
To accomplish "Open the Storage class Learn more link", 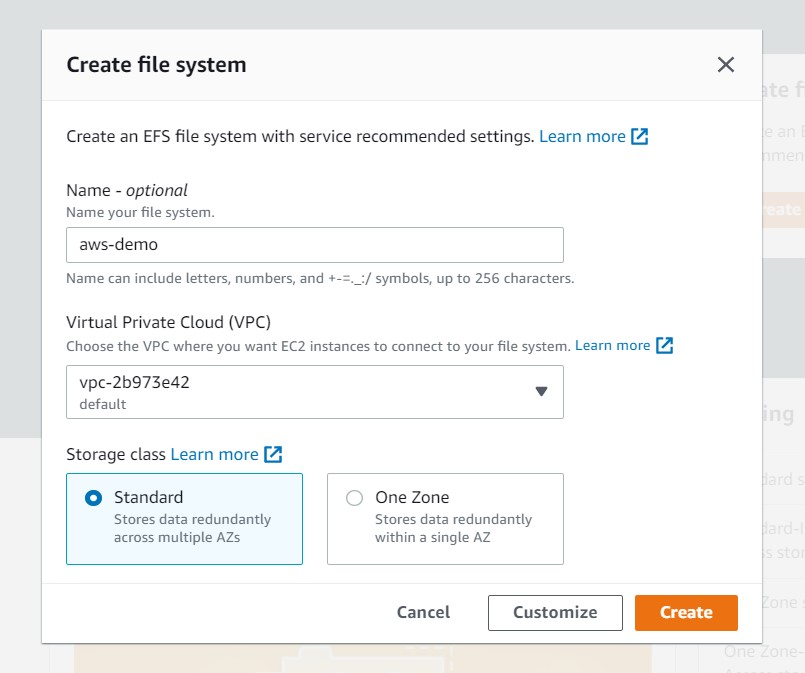I will [x=214, y=454].
